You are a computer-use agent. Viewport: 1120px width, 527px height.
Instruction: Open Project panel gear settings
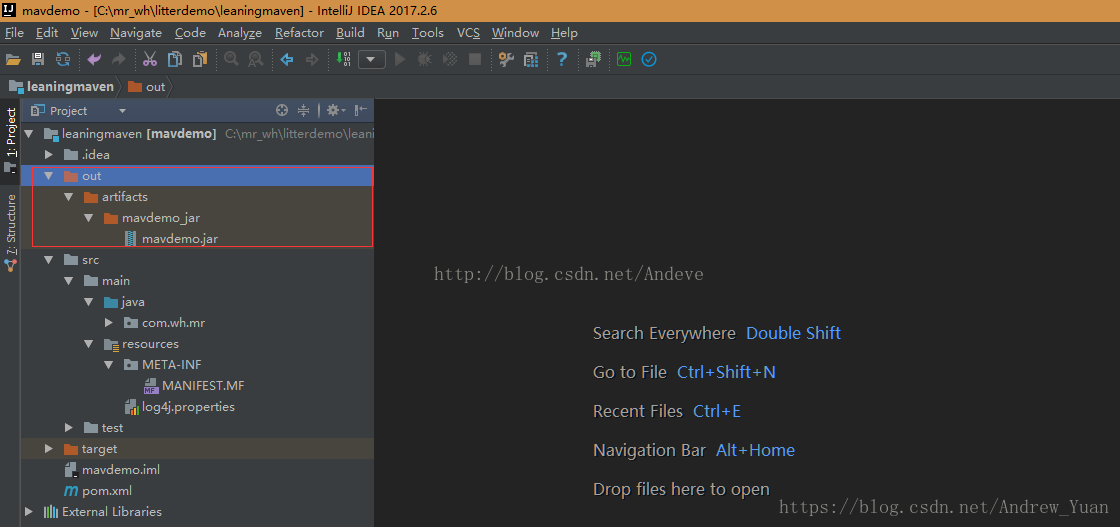pos(335,110)
